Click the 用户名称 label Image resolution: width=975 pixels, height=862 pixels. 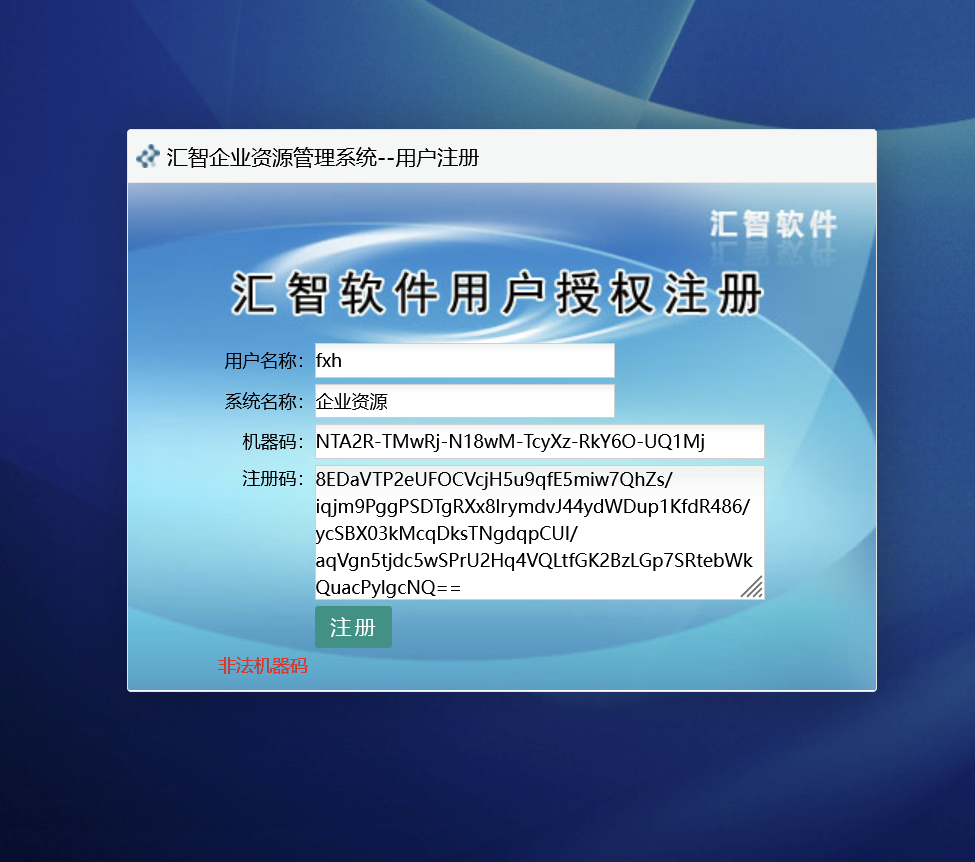(264, 361)
